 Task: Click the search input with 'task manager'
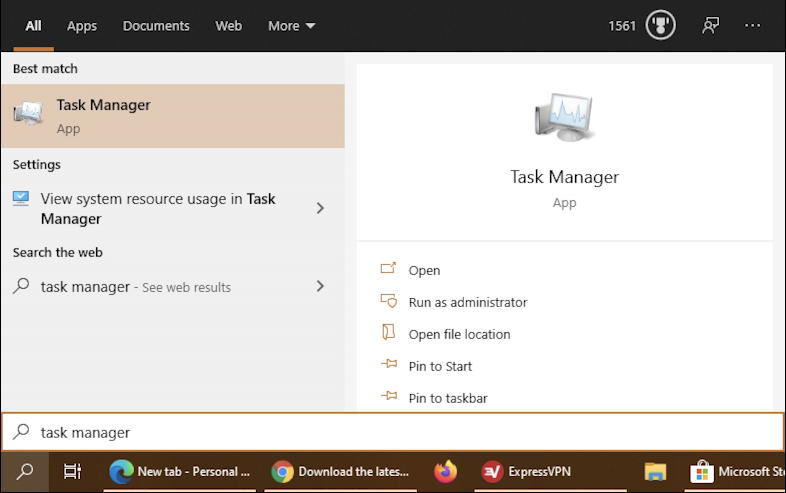click(393, 432)
